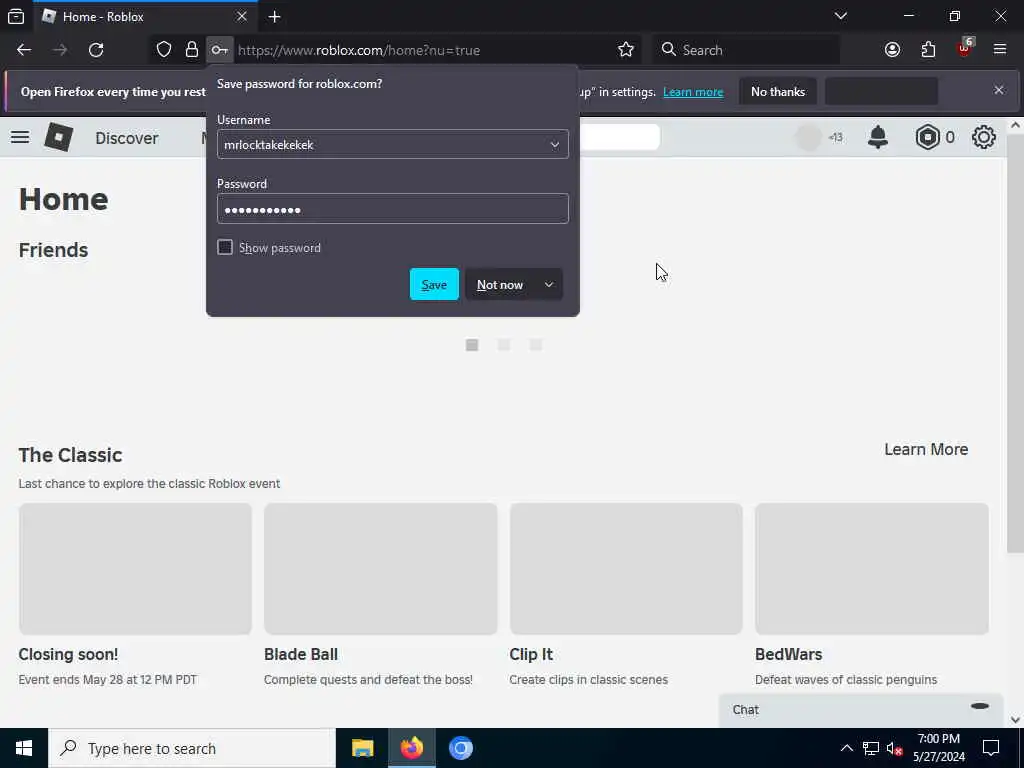The width and height of the screenshot is (1024, 768).
Task: Open the Chromium browser taskbar icon
Action: coord(460,748)
